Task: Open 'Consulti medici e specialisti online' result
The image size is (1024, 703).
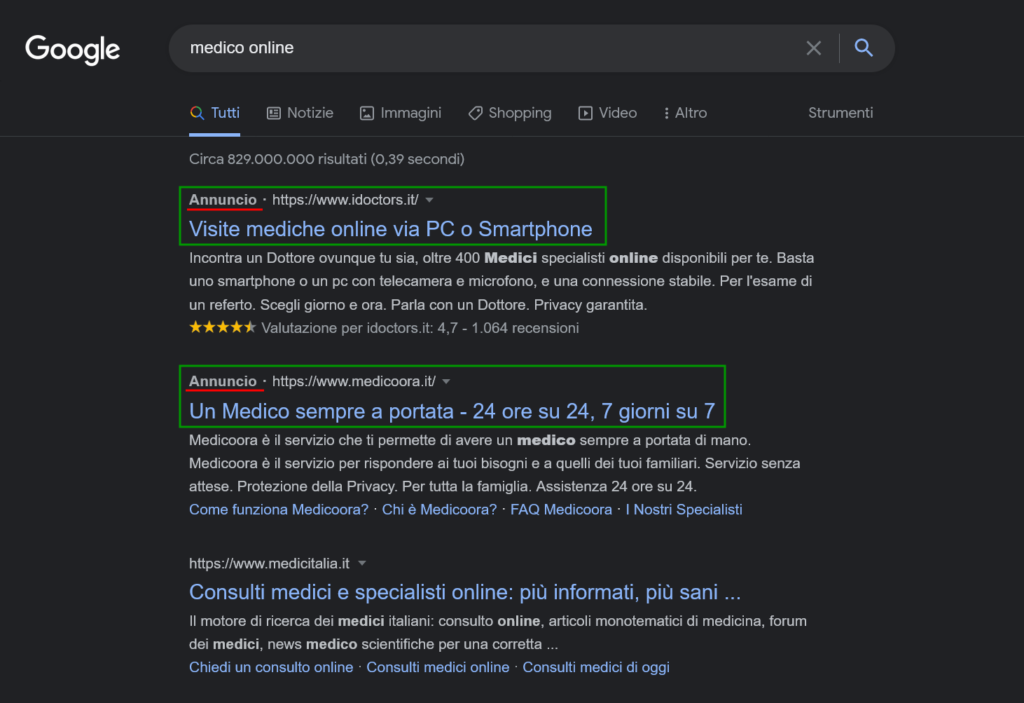Action: coord(465,592)
